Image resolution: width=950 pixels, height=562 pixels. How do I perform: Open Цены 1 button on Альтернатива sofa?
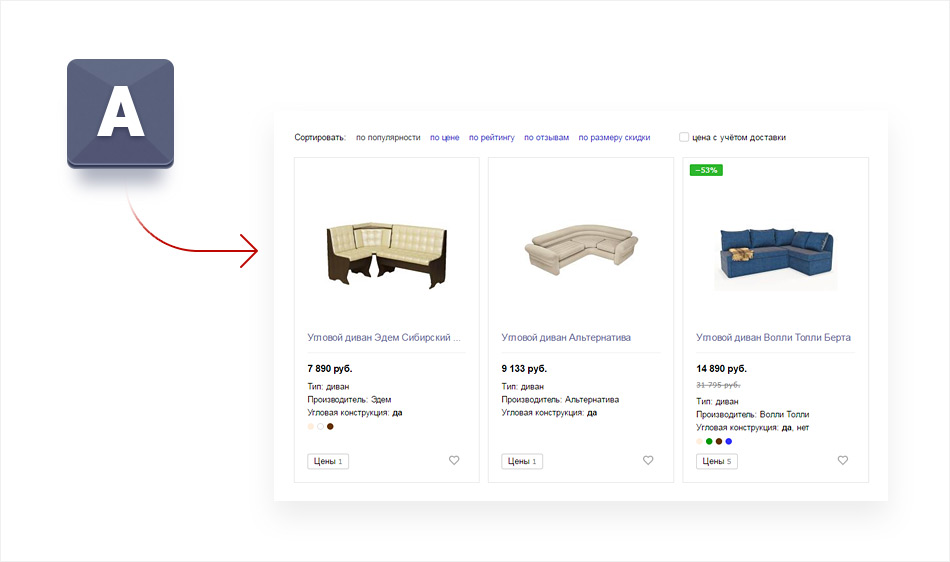[522, 461]
